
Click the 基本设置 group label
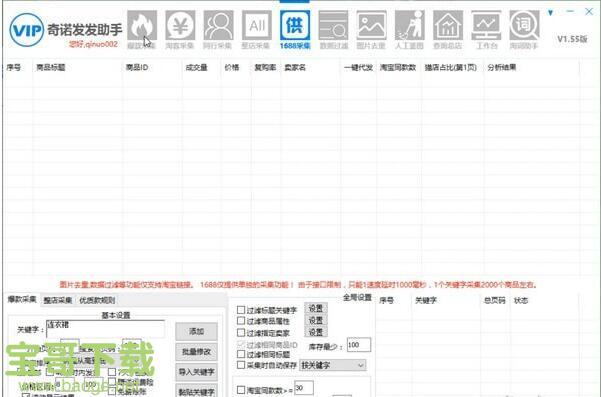116,315
